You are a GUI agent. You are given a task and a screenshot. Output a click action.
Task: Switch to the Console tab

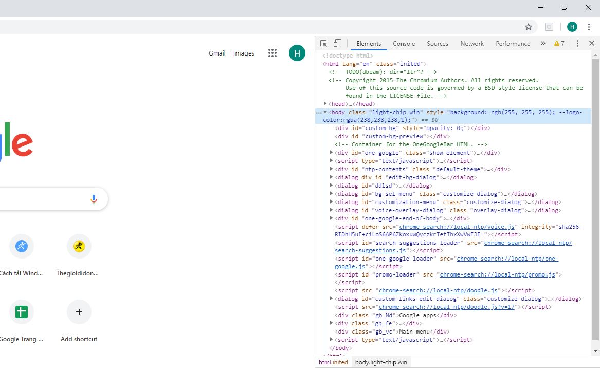(x=404, y=44)
